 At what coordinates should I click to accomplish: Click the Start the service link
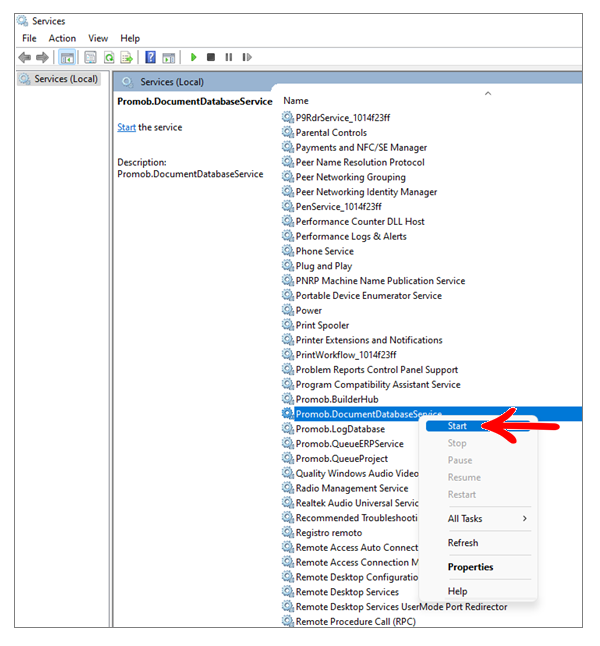tap(127, 127)
